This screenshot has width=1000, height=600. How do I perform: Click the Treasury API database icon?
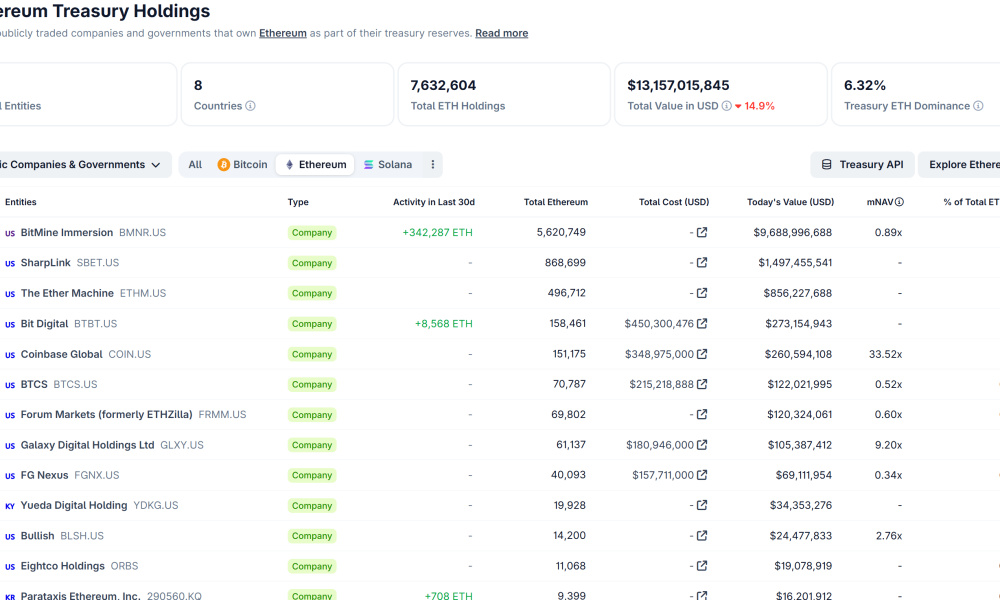(x=827, y=165)
